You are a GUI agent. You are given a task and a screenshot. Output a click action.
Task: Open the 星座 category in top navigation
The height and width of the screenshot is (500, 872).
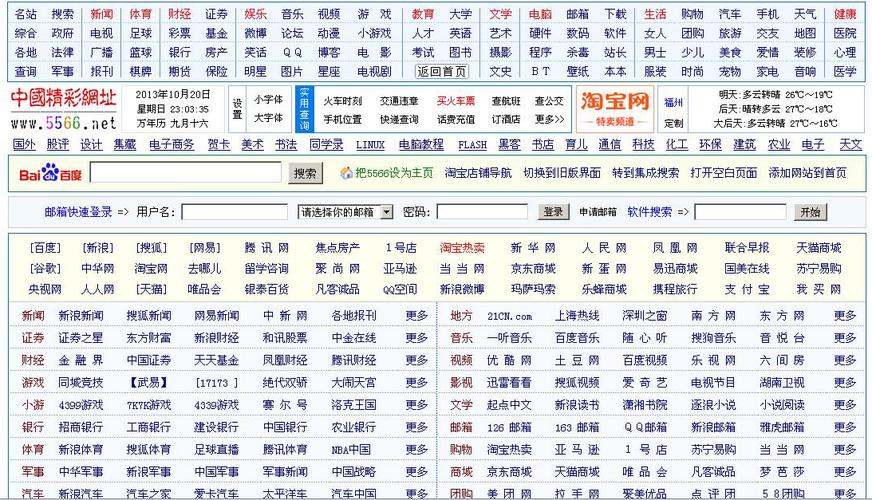point(329,71)
